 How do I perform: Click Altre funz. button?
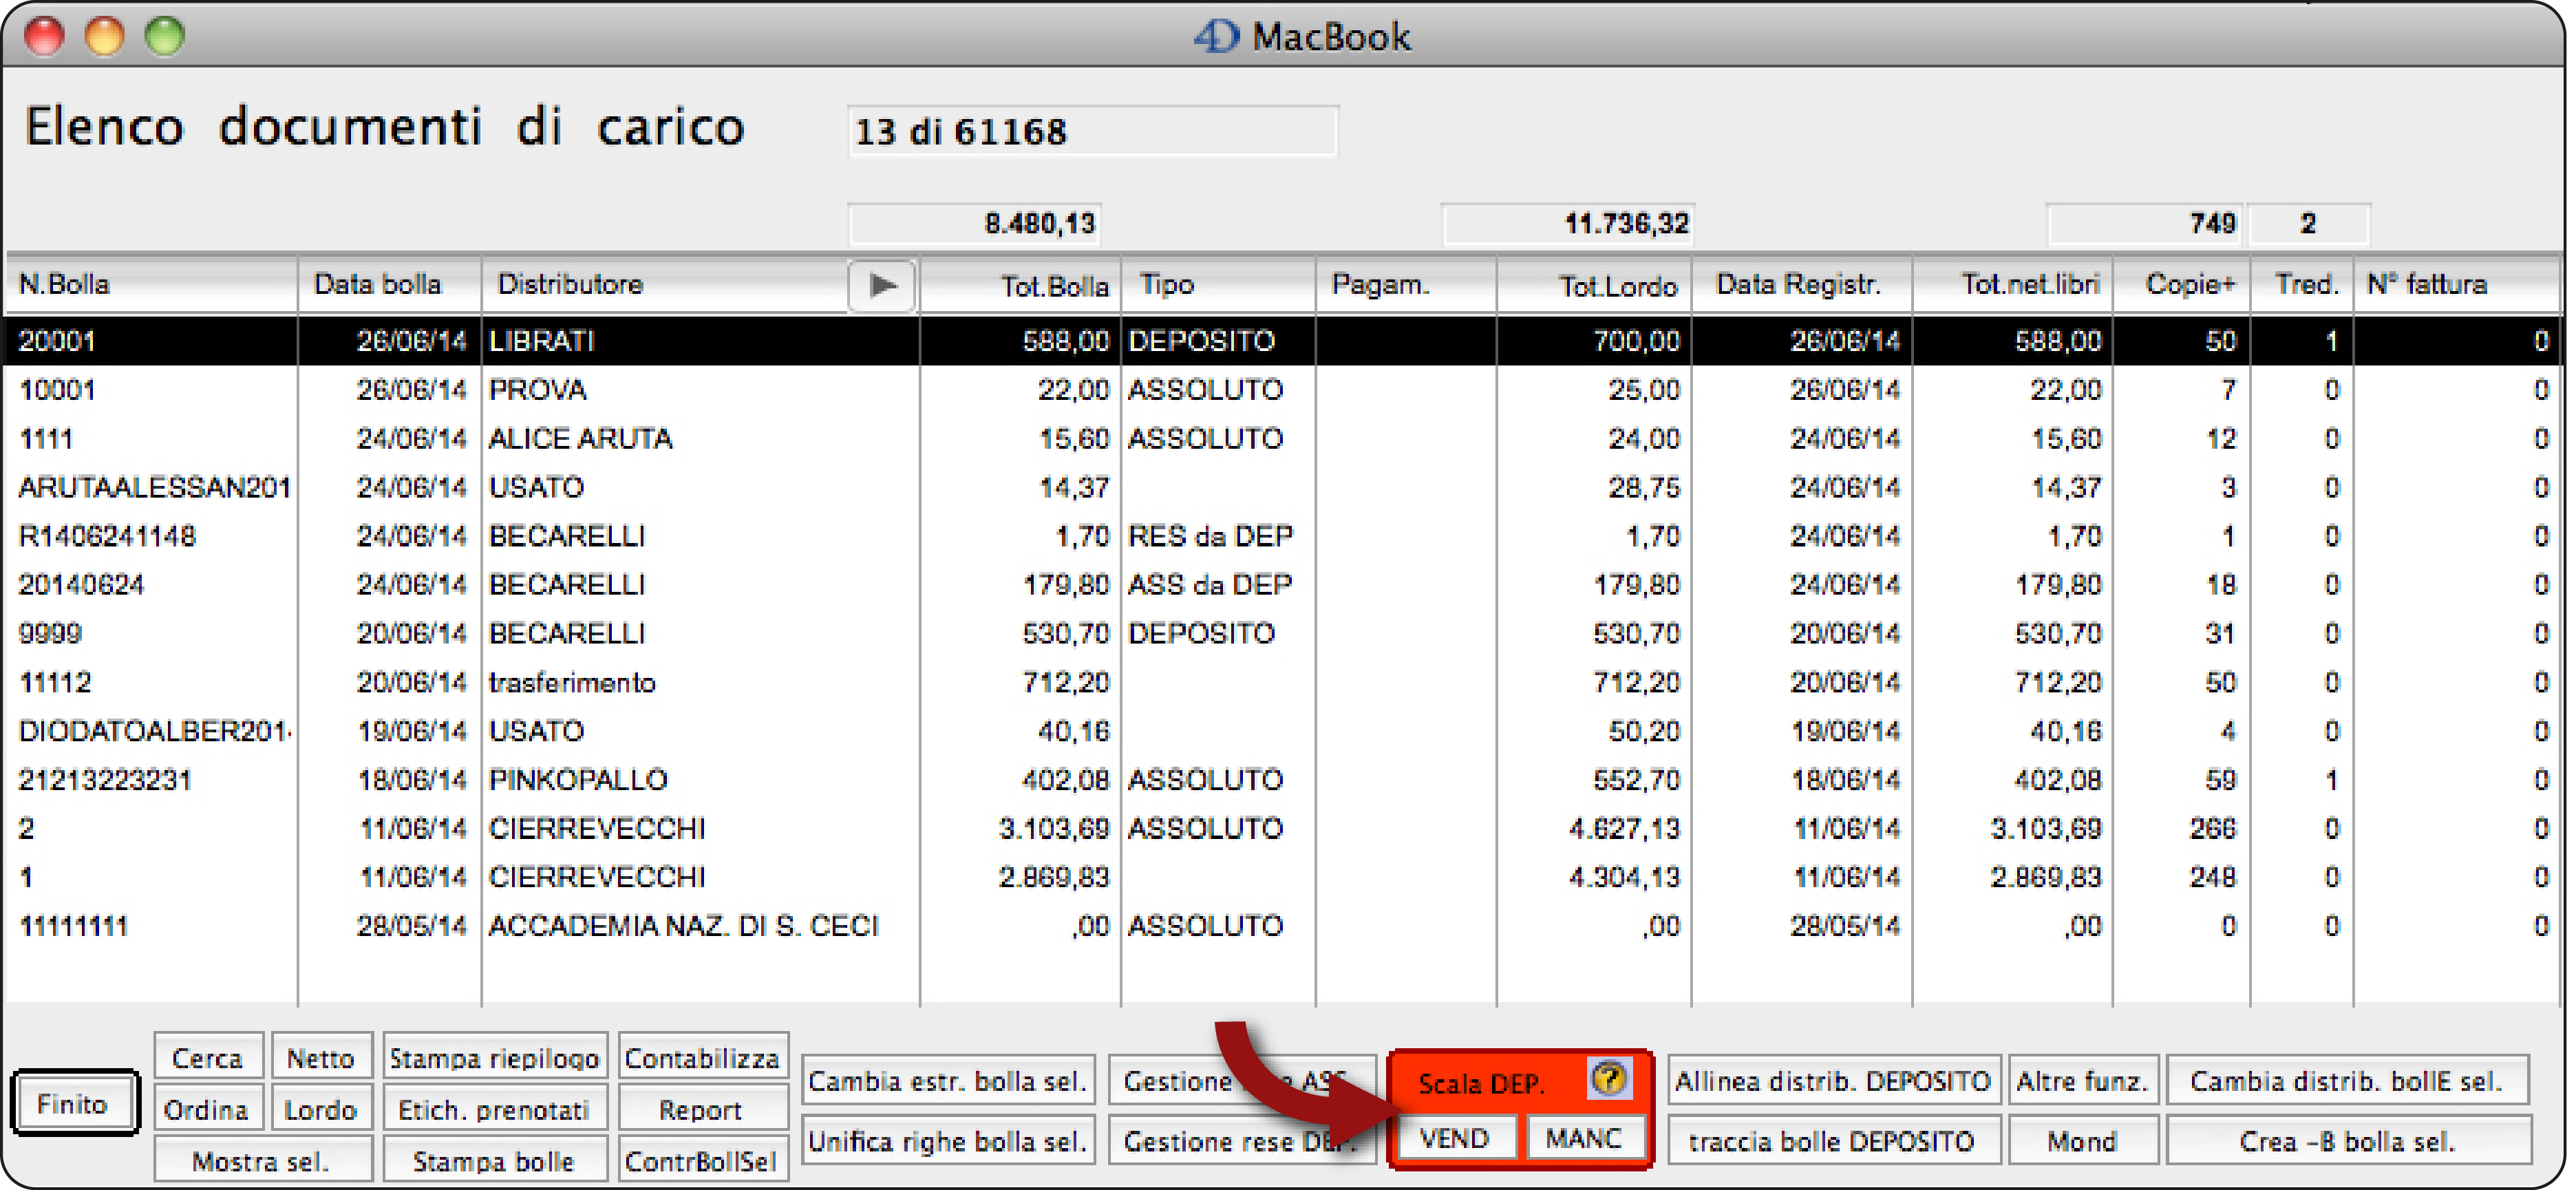[x=2083, y=1081]
